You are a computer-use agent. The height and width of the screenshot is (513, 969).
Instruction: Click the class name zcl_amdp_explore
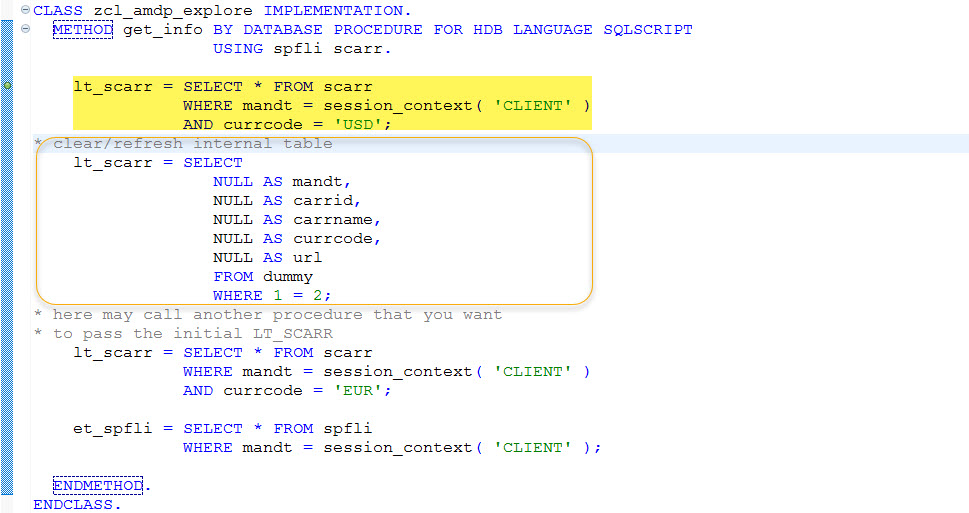pyautogui.click(x=173, y=11)
